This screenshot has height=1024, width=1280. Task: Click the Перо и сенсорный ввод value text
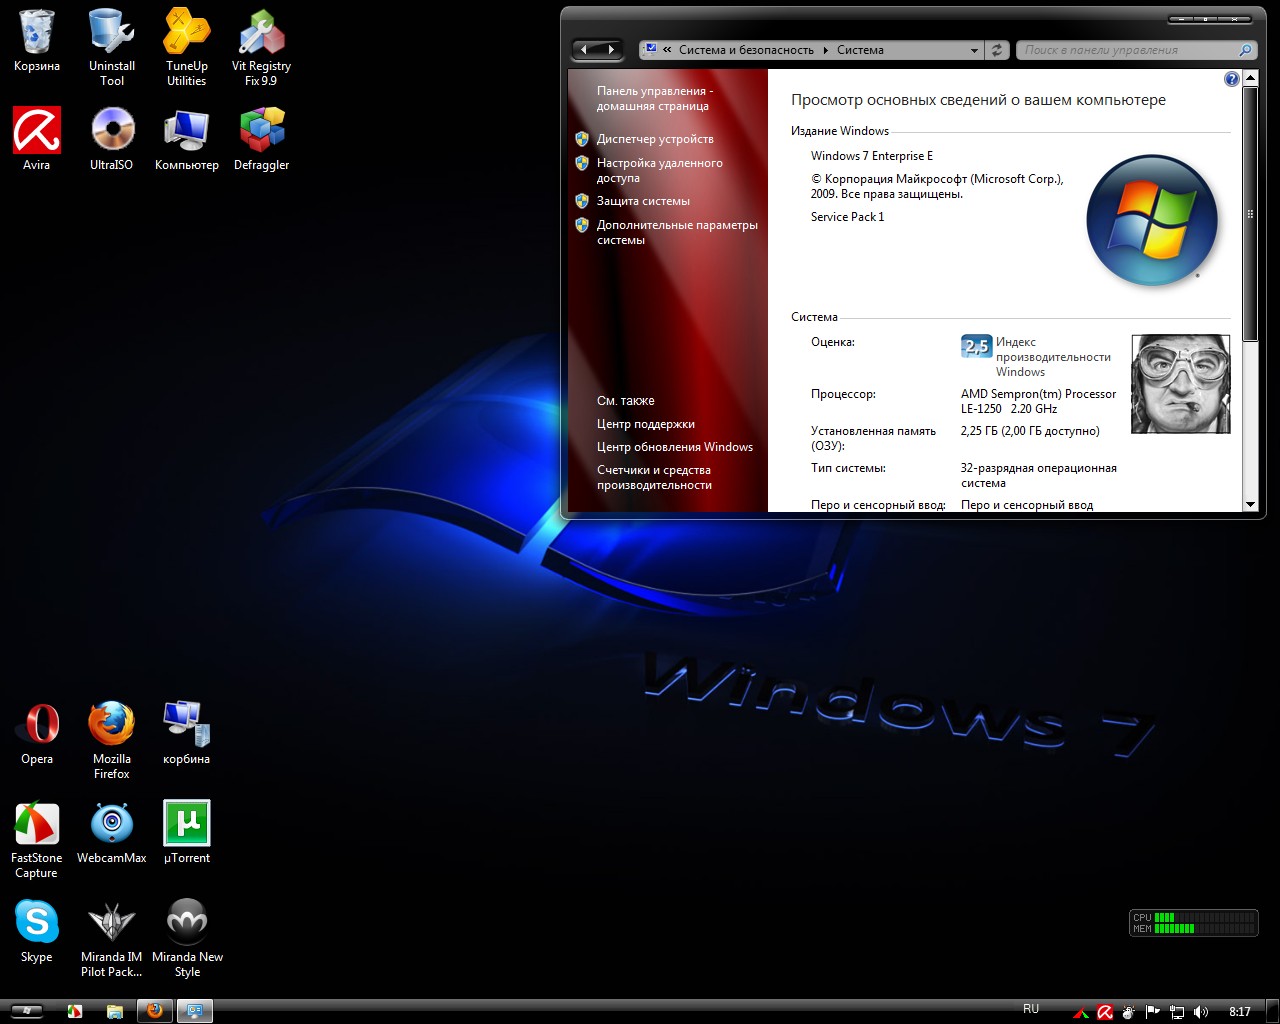(1027, 505)
